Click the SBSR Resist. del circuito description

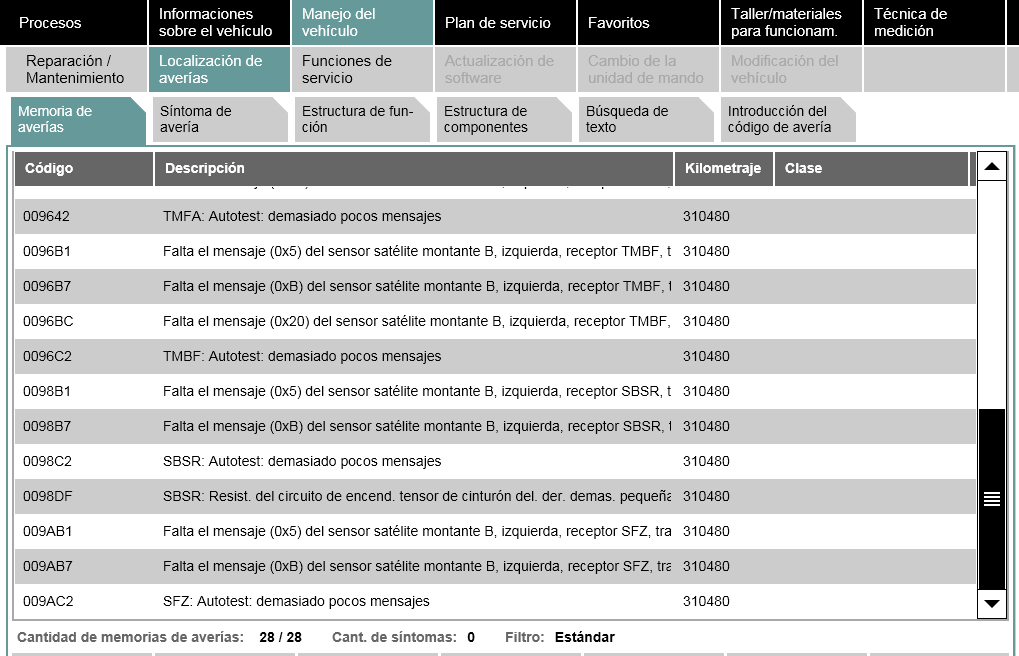click(x=417, y=497)
